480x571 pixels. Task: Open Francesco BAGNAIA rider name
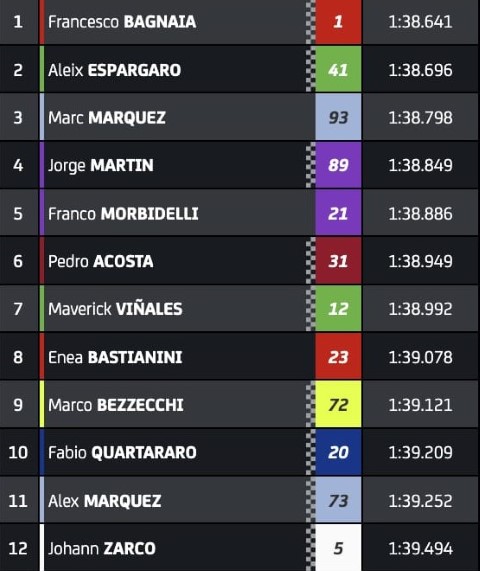122,22
